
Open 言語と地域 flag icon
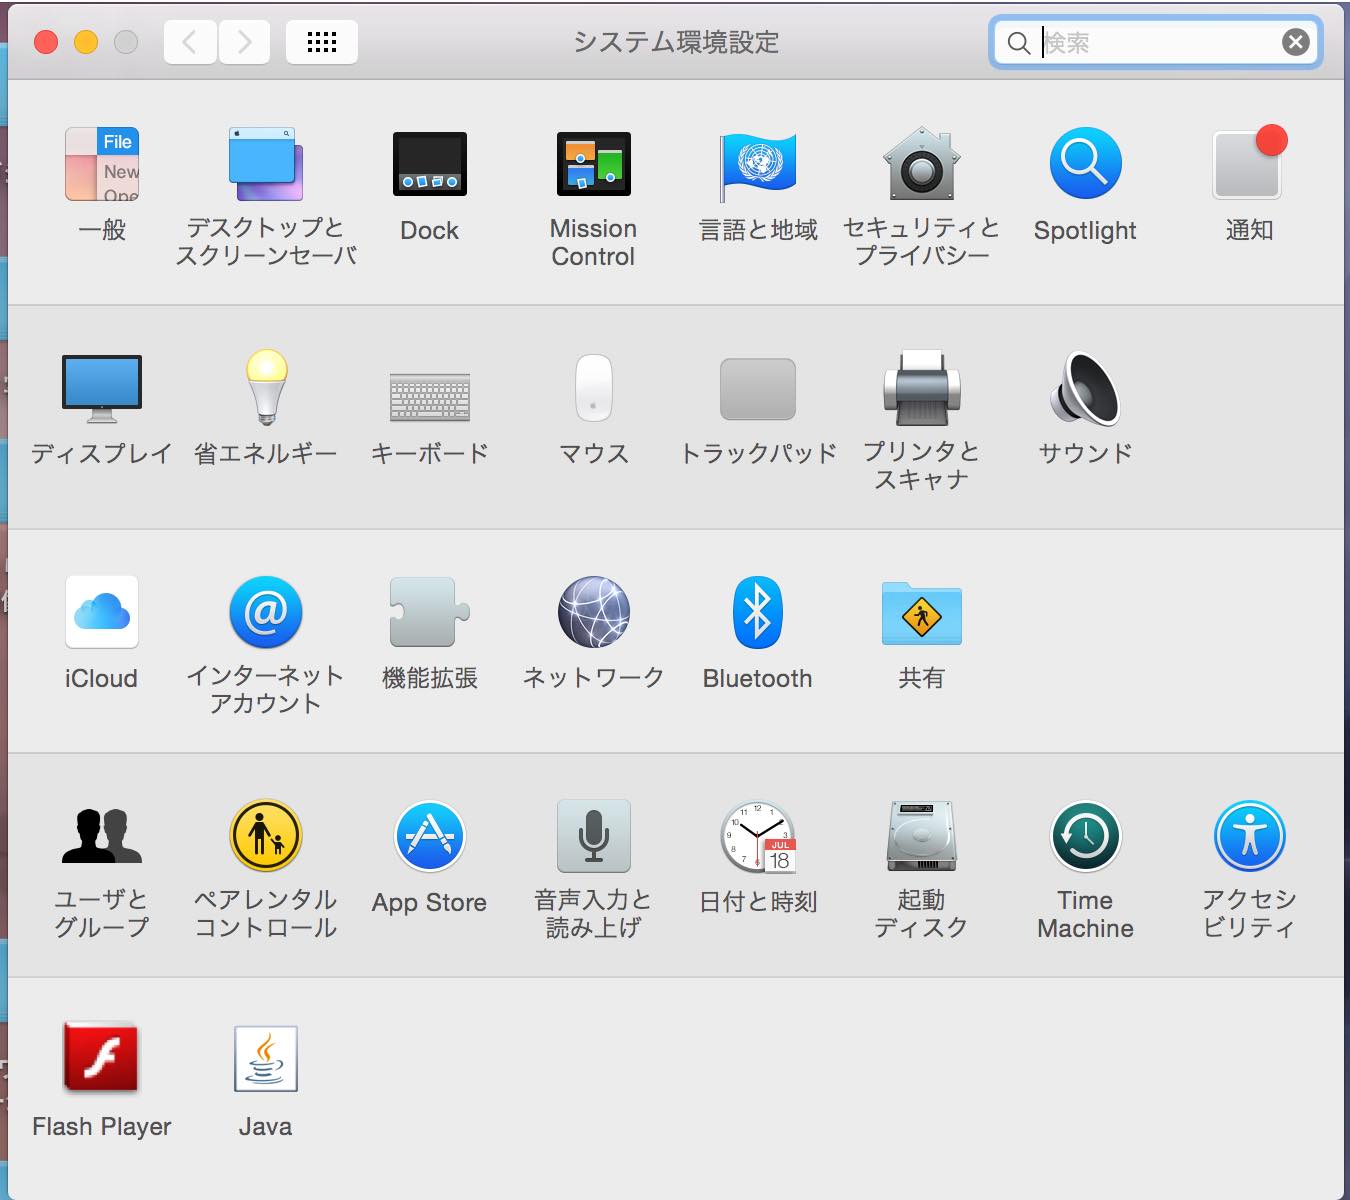[x=758, y=166]
